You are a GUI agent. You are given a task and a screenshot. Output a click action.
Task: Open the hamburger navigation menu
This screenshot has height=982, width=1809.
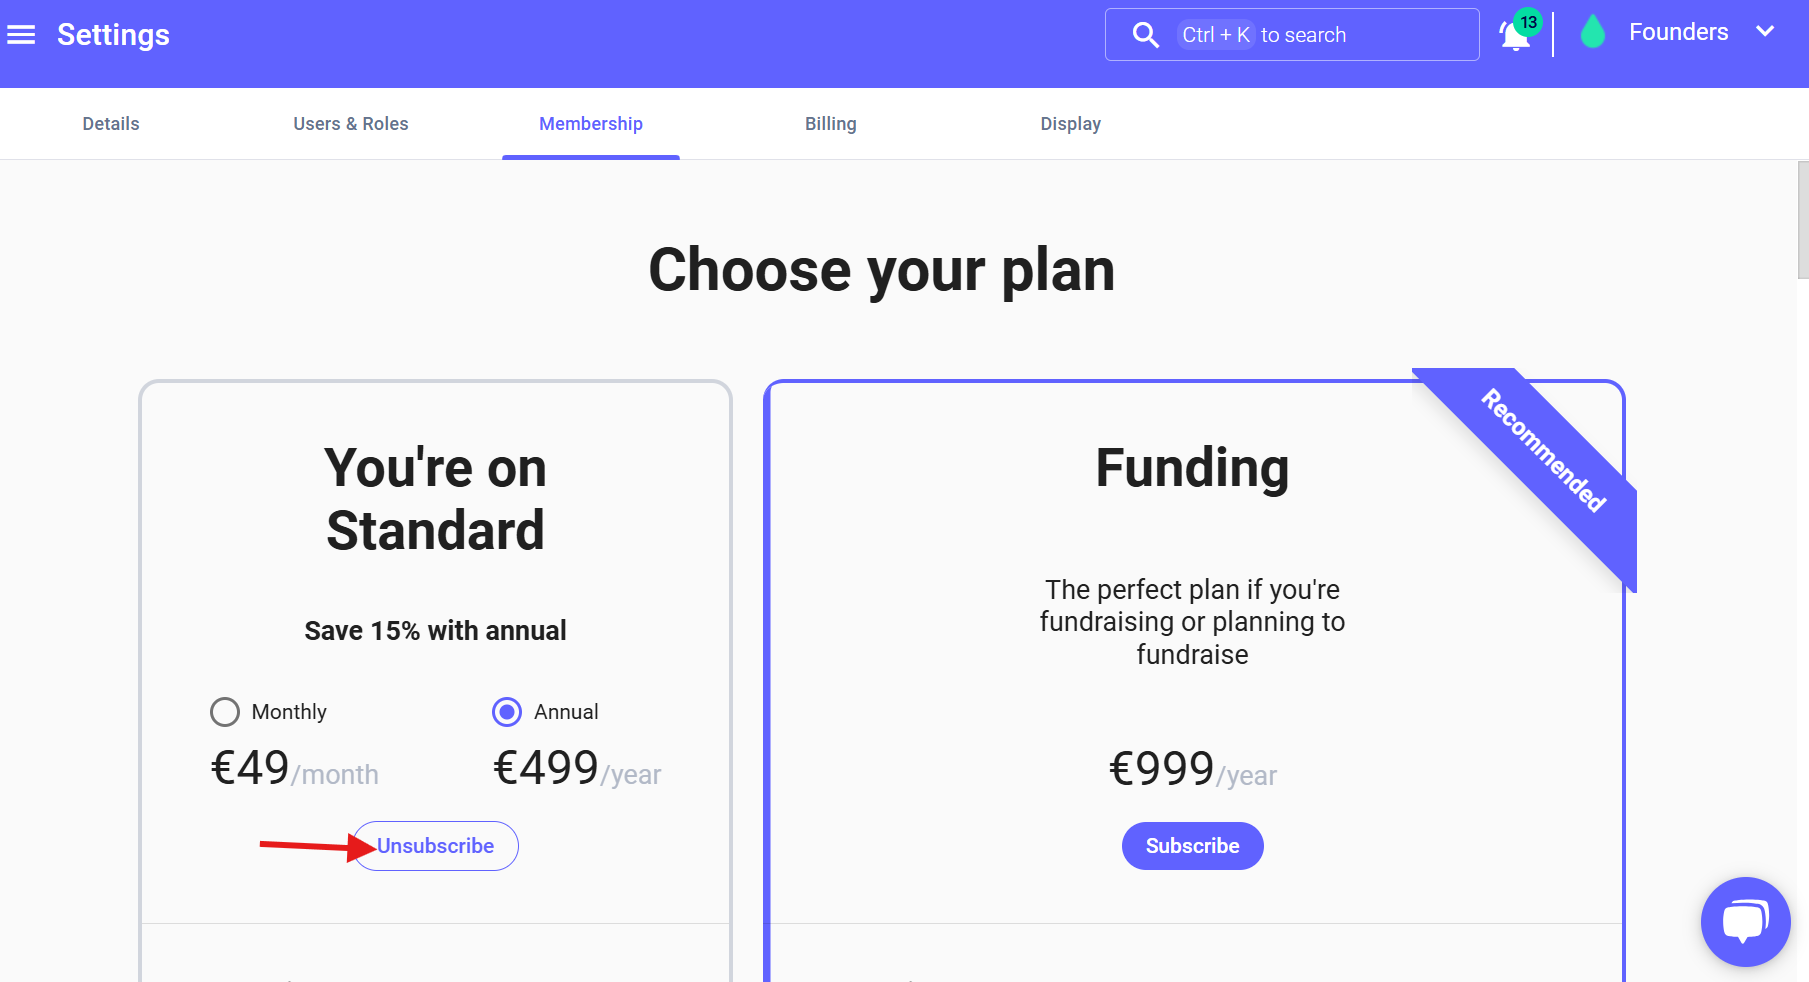[21, 35]
